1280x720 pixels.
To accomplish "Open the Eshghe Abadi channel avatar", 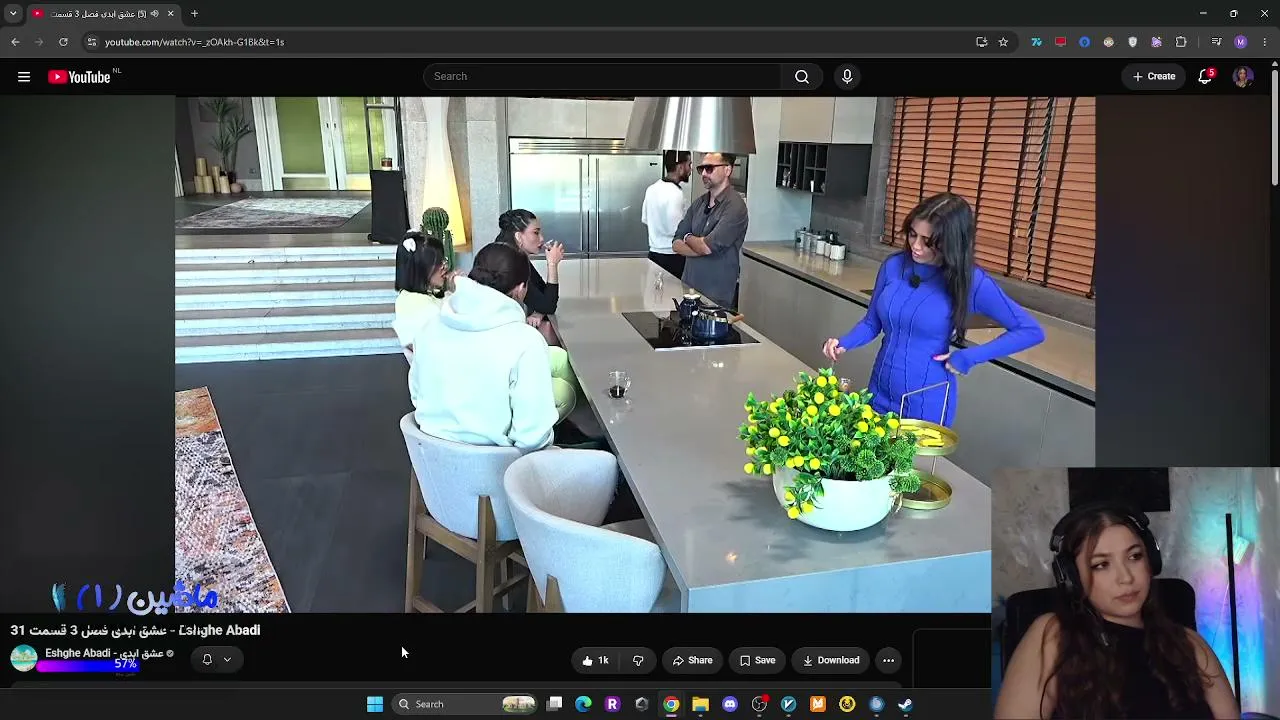I will click(x=24, y=658).
